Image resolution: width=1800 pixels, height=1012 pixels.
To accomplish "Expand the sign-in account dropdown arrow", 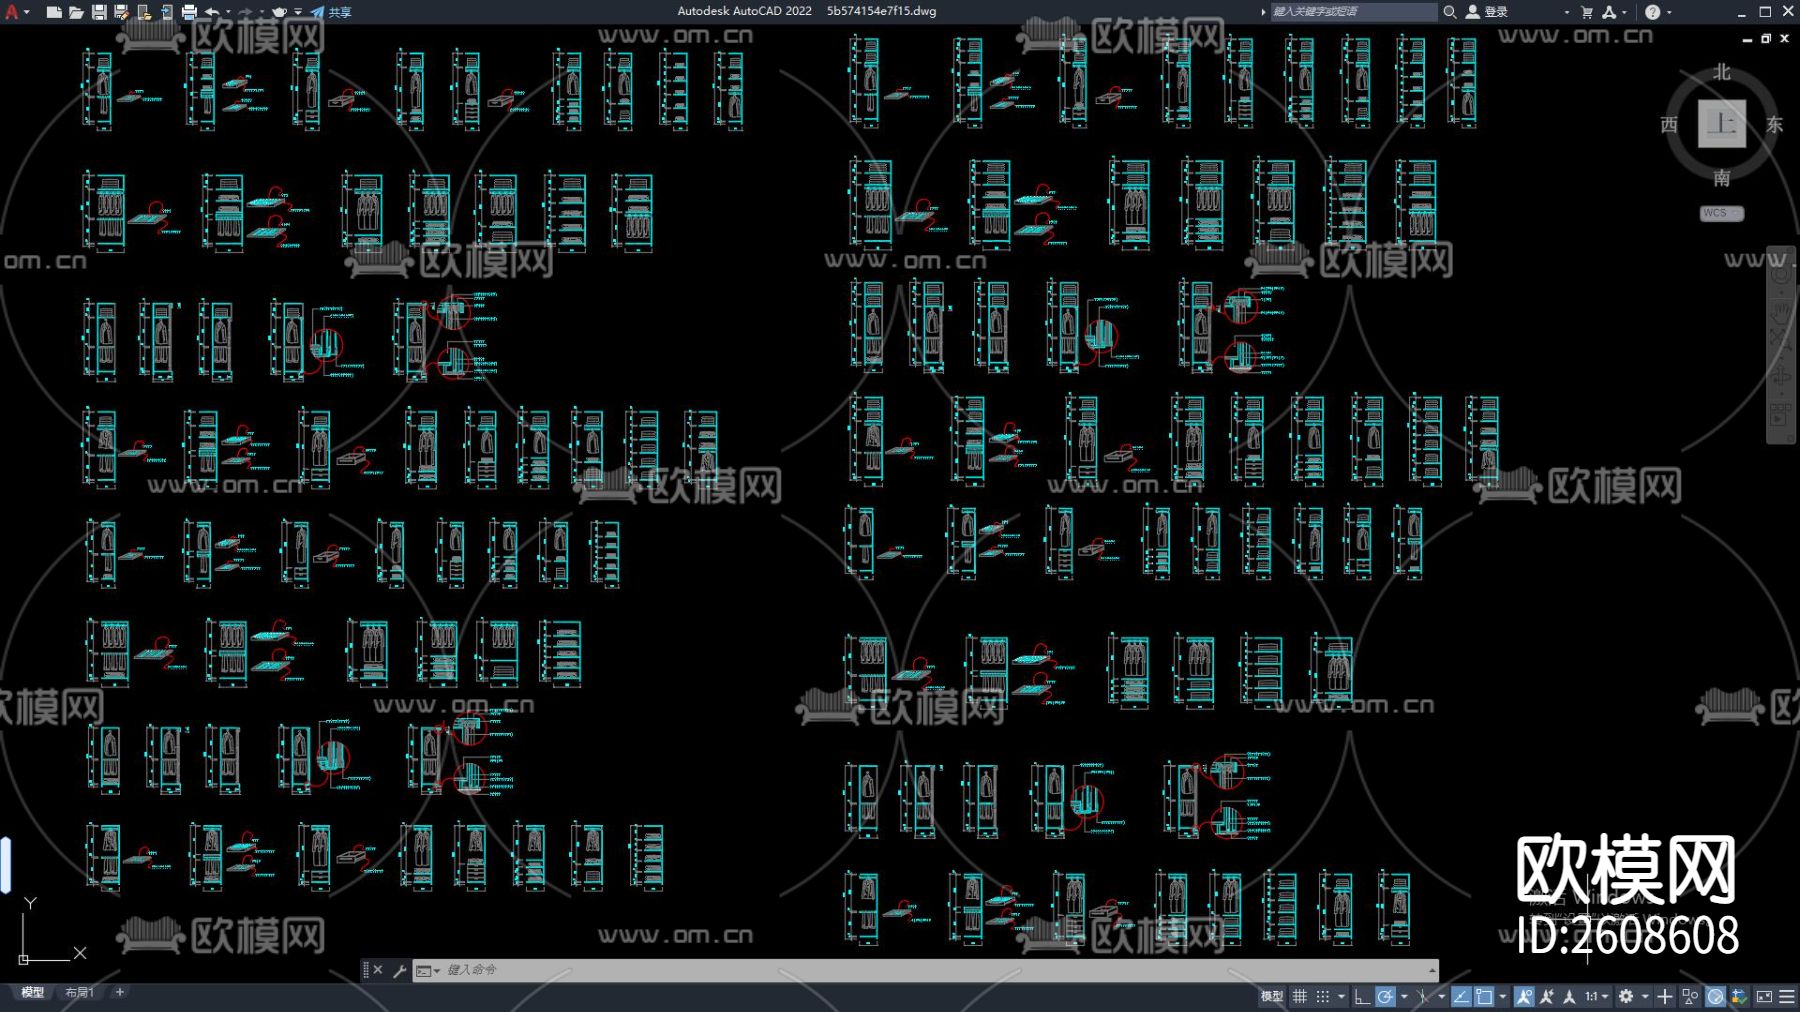I will coord(1566,12).
